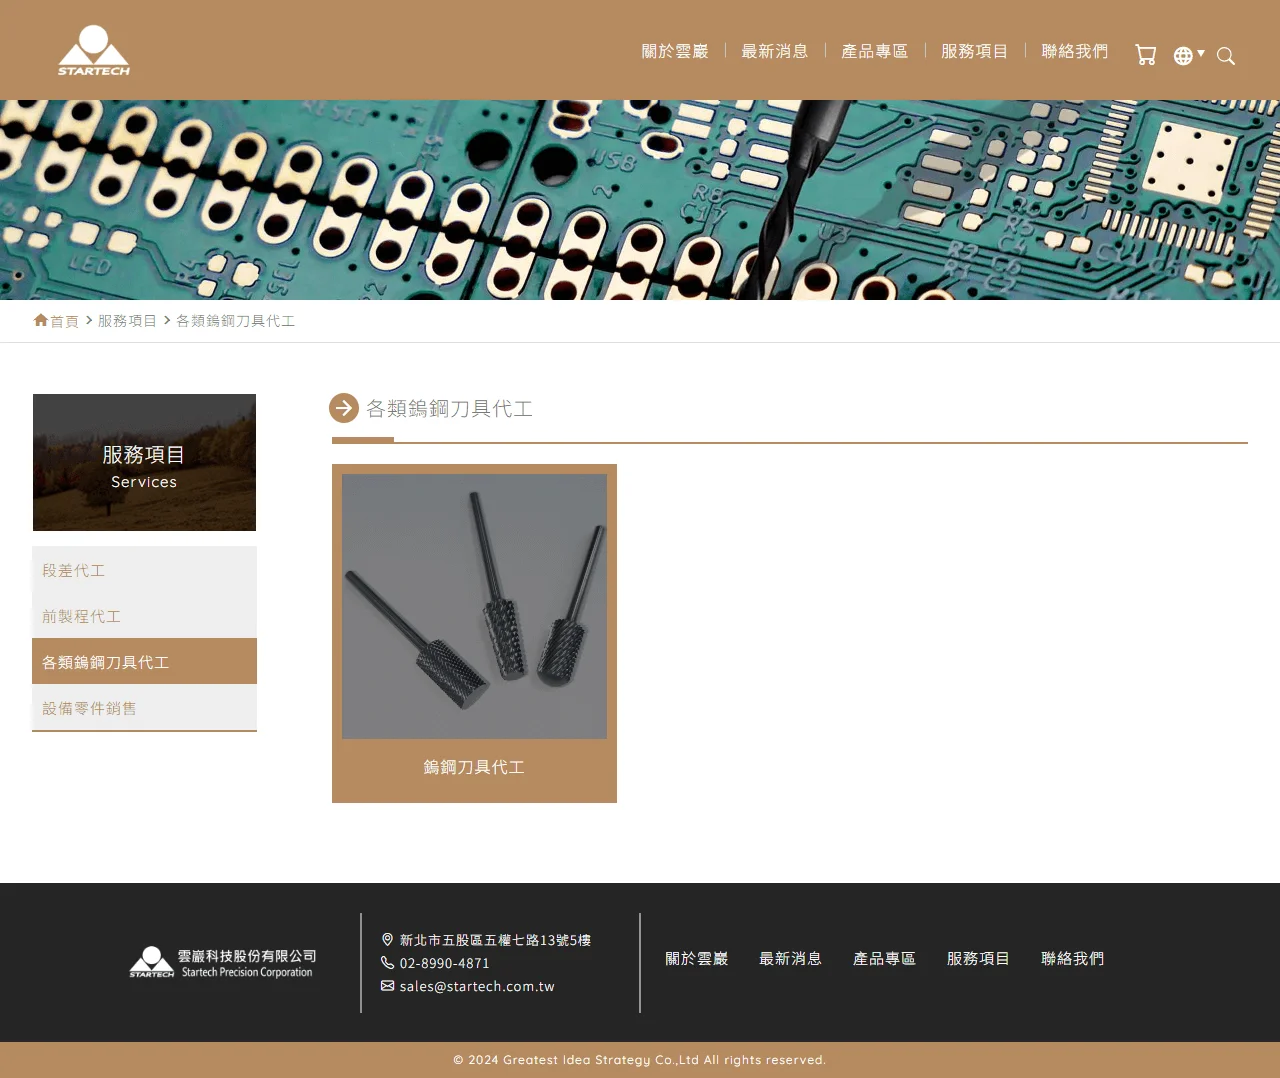1280x1078 pixels.
Task: Open 聯絡我們 in the footer menu
Action: 1073,958
